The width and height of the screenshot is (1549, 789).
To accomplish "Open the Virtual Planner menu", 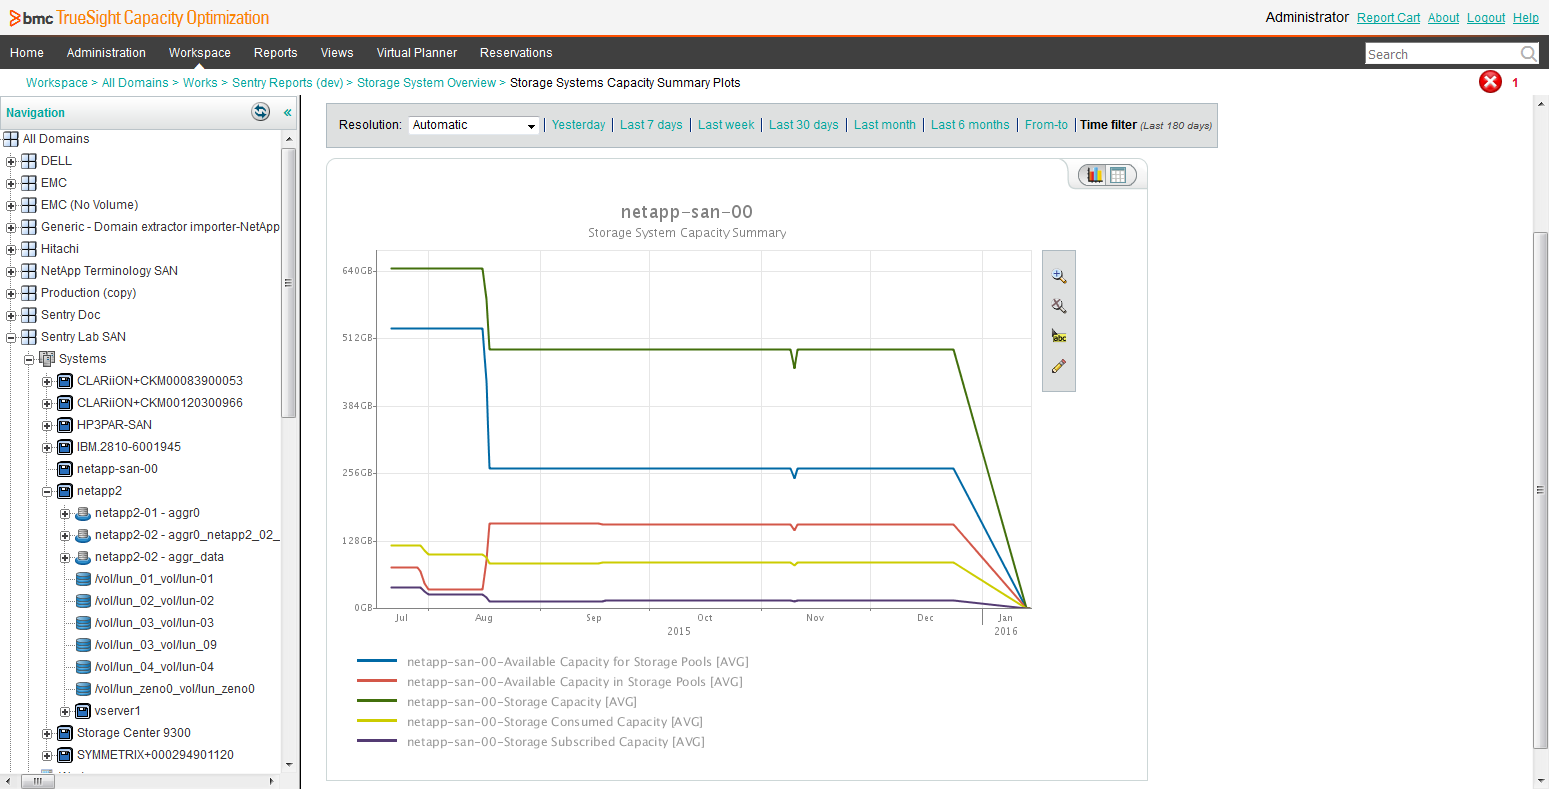I will (417, 53).
